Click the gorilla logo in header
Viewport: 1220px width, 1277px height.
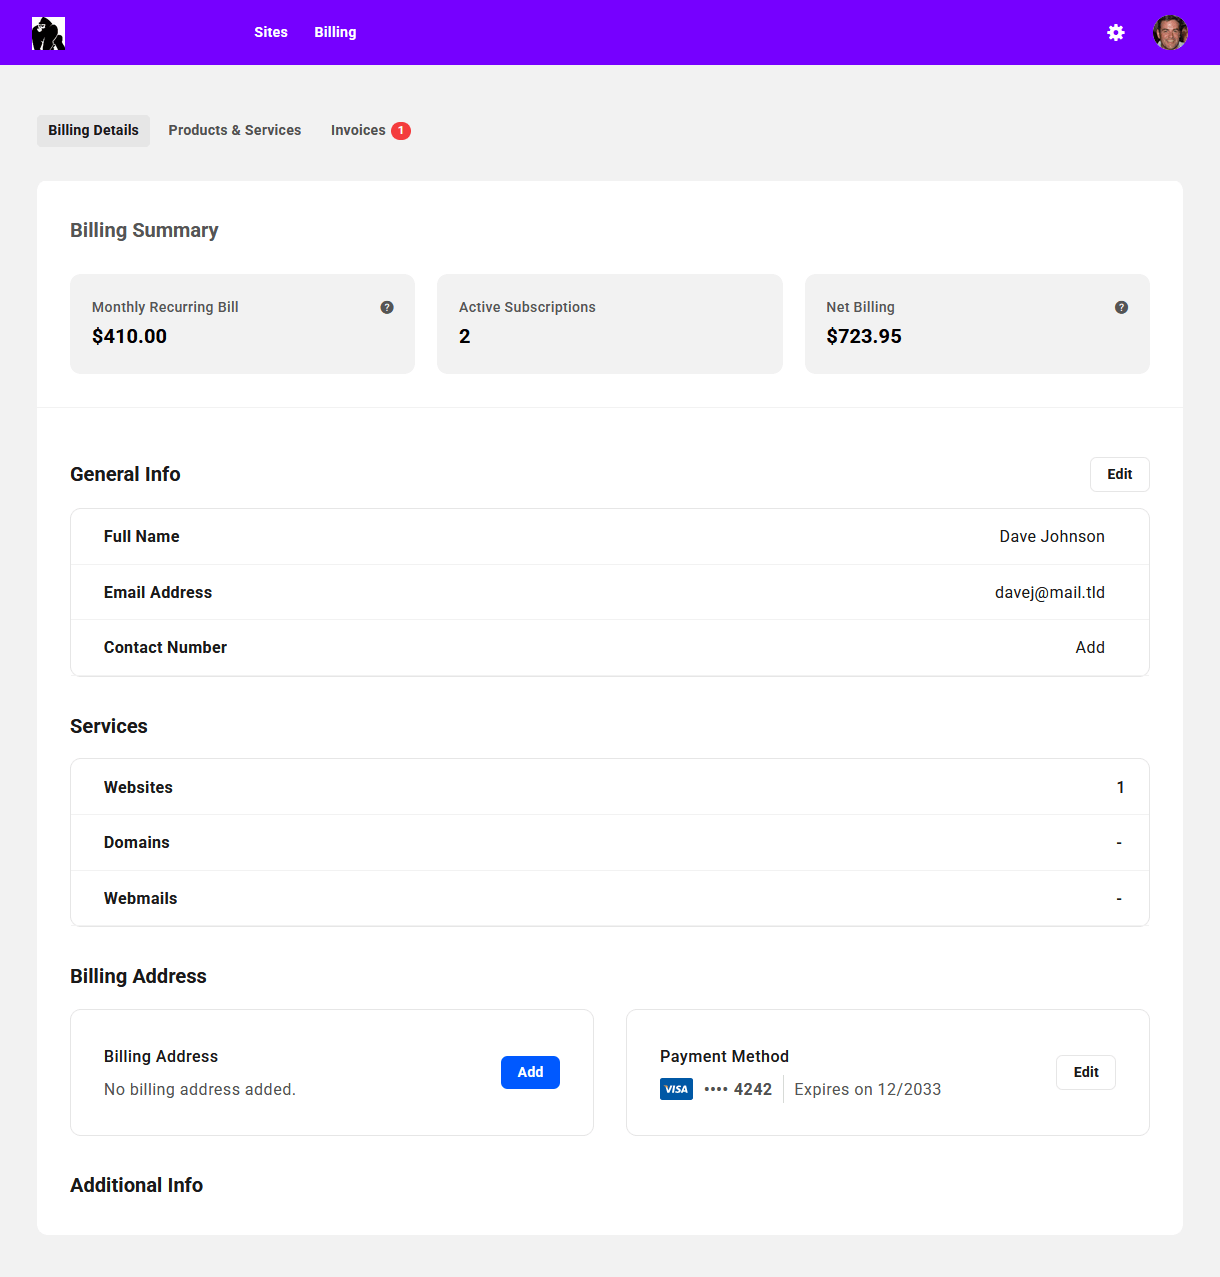tap(48, 33)
